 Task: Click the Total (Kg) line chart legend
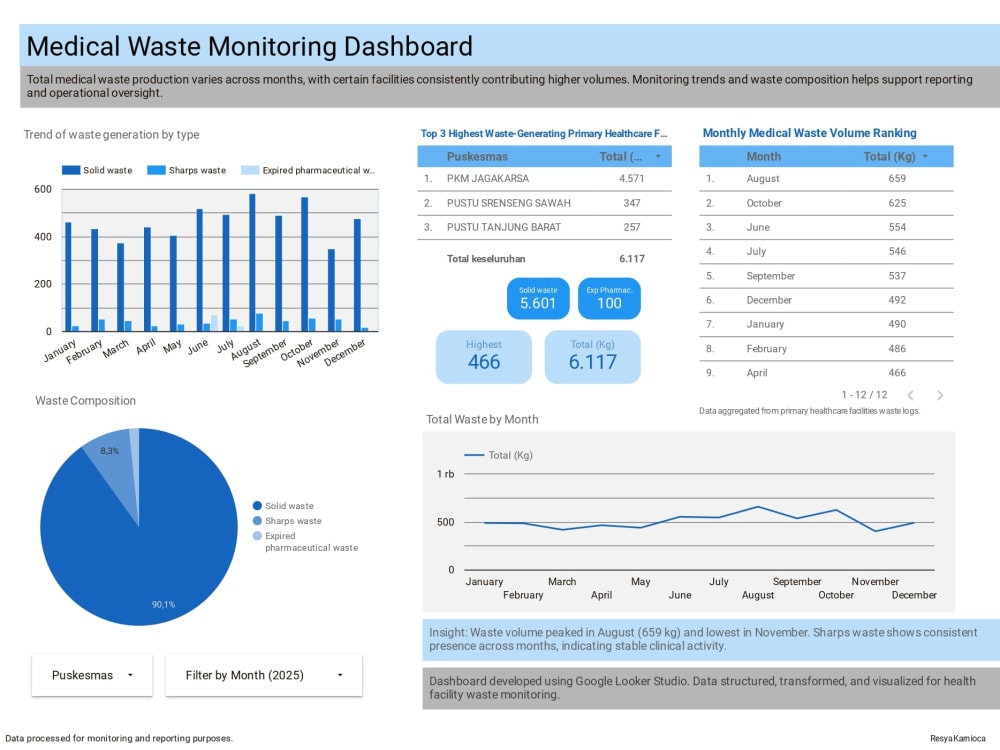click(x=498, y=455)
